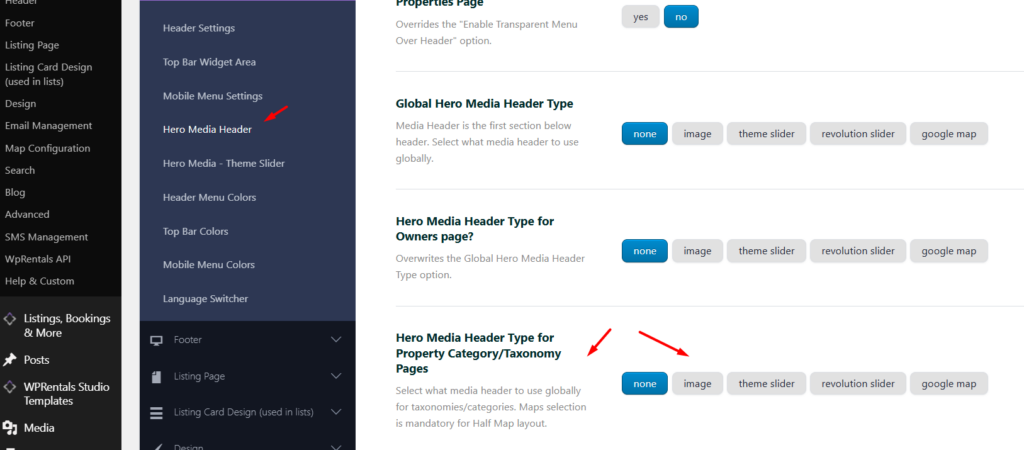1024x450 pixels.
Task: Open Listing Card Design (used in lists) sidebar link
Action: tap(48, 74)
